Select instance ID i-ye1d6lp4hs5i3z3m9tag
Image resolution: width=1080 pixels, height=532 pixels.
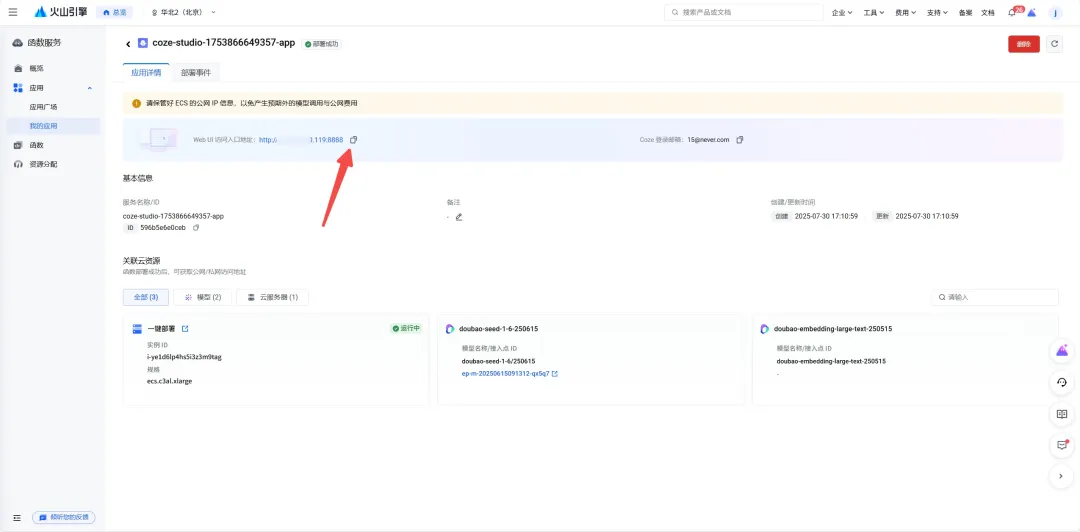(x=184, y=357)
